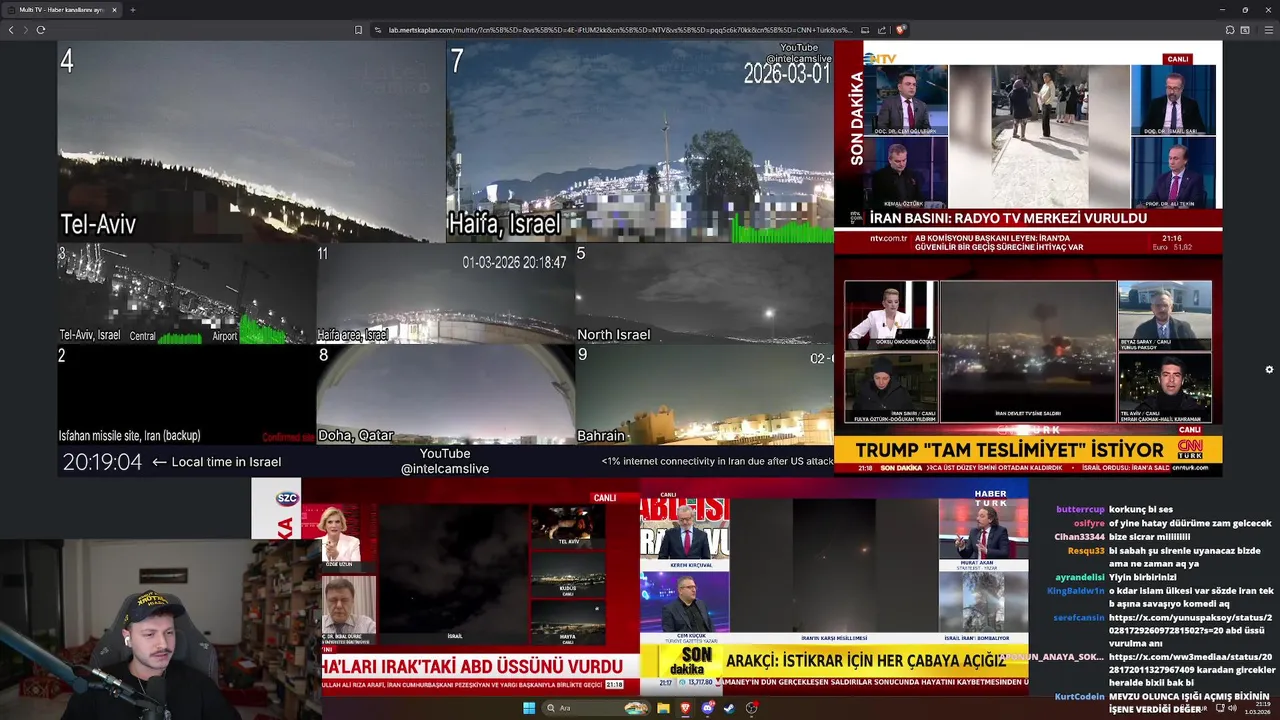The width and height of the screenshot is (1280, 720).
Task: Click chat username serefcansin
Action: [x=1079, y=618]
